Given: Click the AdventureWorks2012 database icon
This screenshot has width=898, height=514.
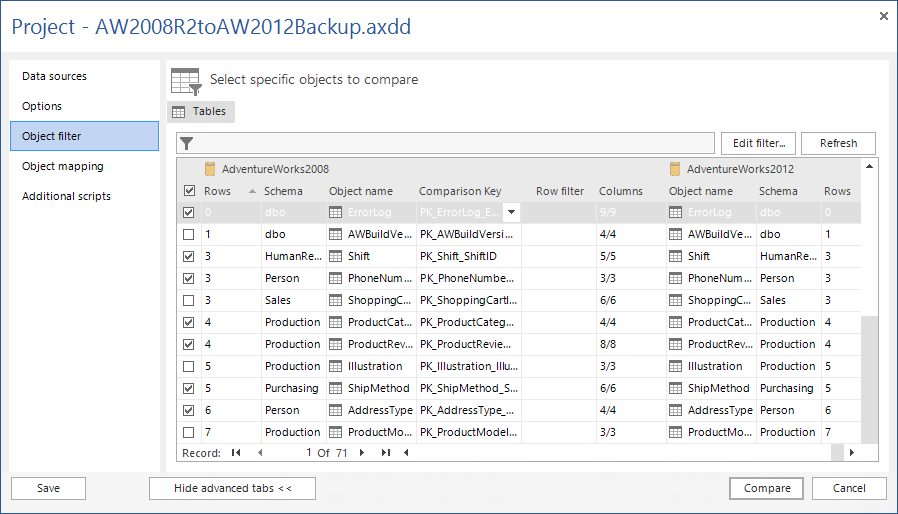Looking at the screenshot, I should (x=675, y=169).
